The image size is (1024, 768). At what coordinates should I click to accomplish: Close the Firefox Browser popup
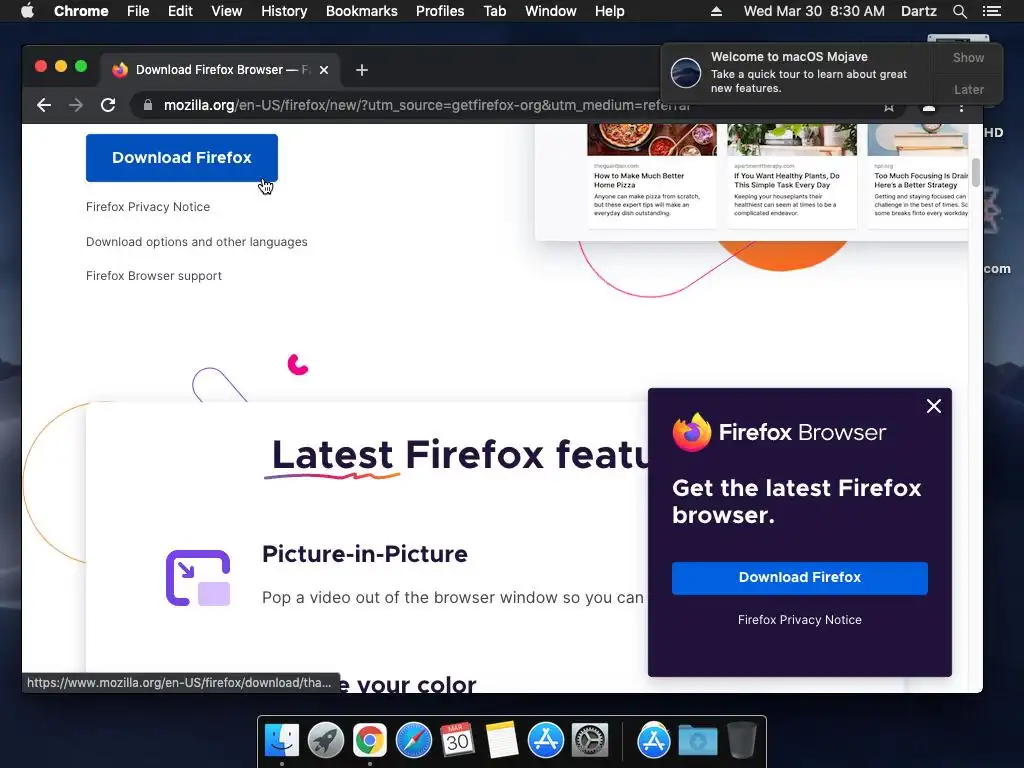(934, 406)
